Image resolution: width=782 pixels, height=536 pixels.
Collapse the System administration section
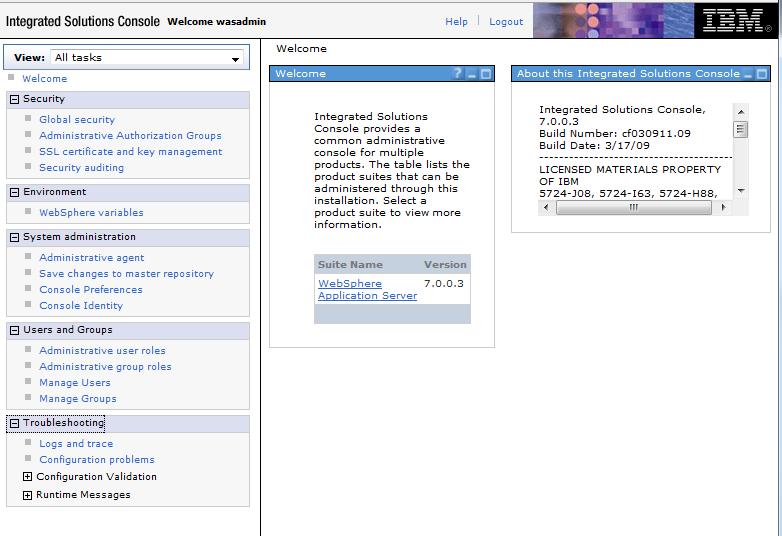[14, 237]
